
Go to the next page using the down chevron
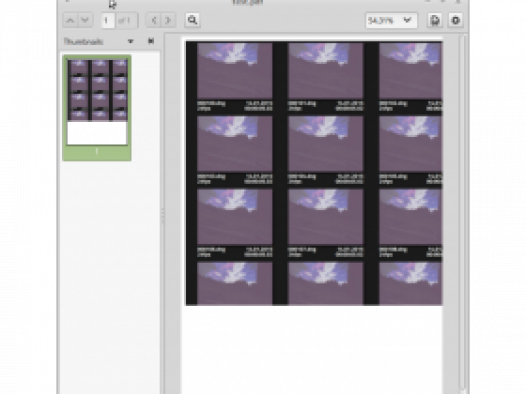pyautogui.click(x=85, y=20)
